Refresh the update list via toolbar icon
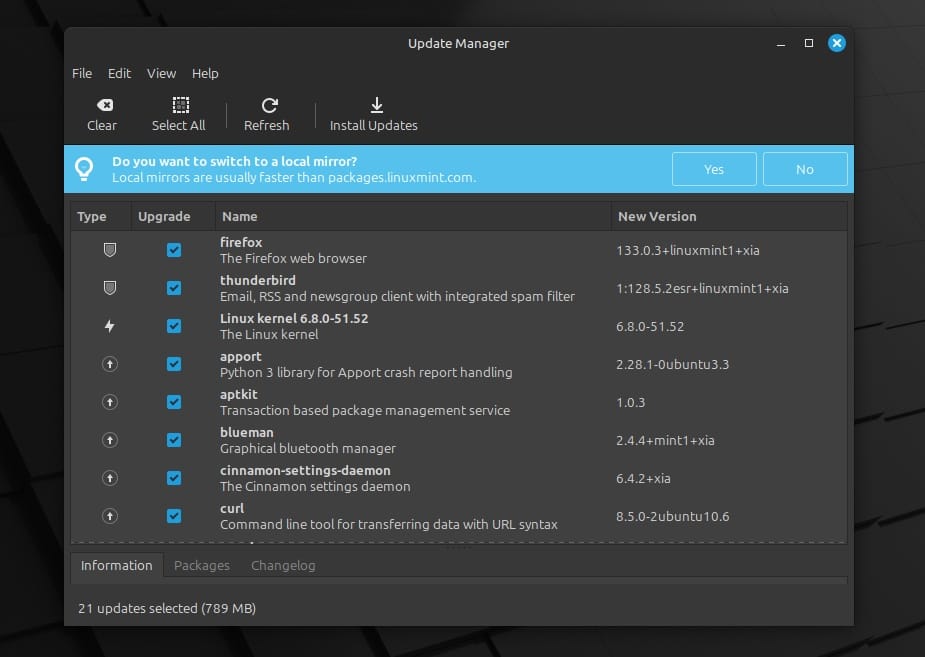This screenshot has height=657, width=925. (268, 104)
